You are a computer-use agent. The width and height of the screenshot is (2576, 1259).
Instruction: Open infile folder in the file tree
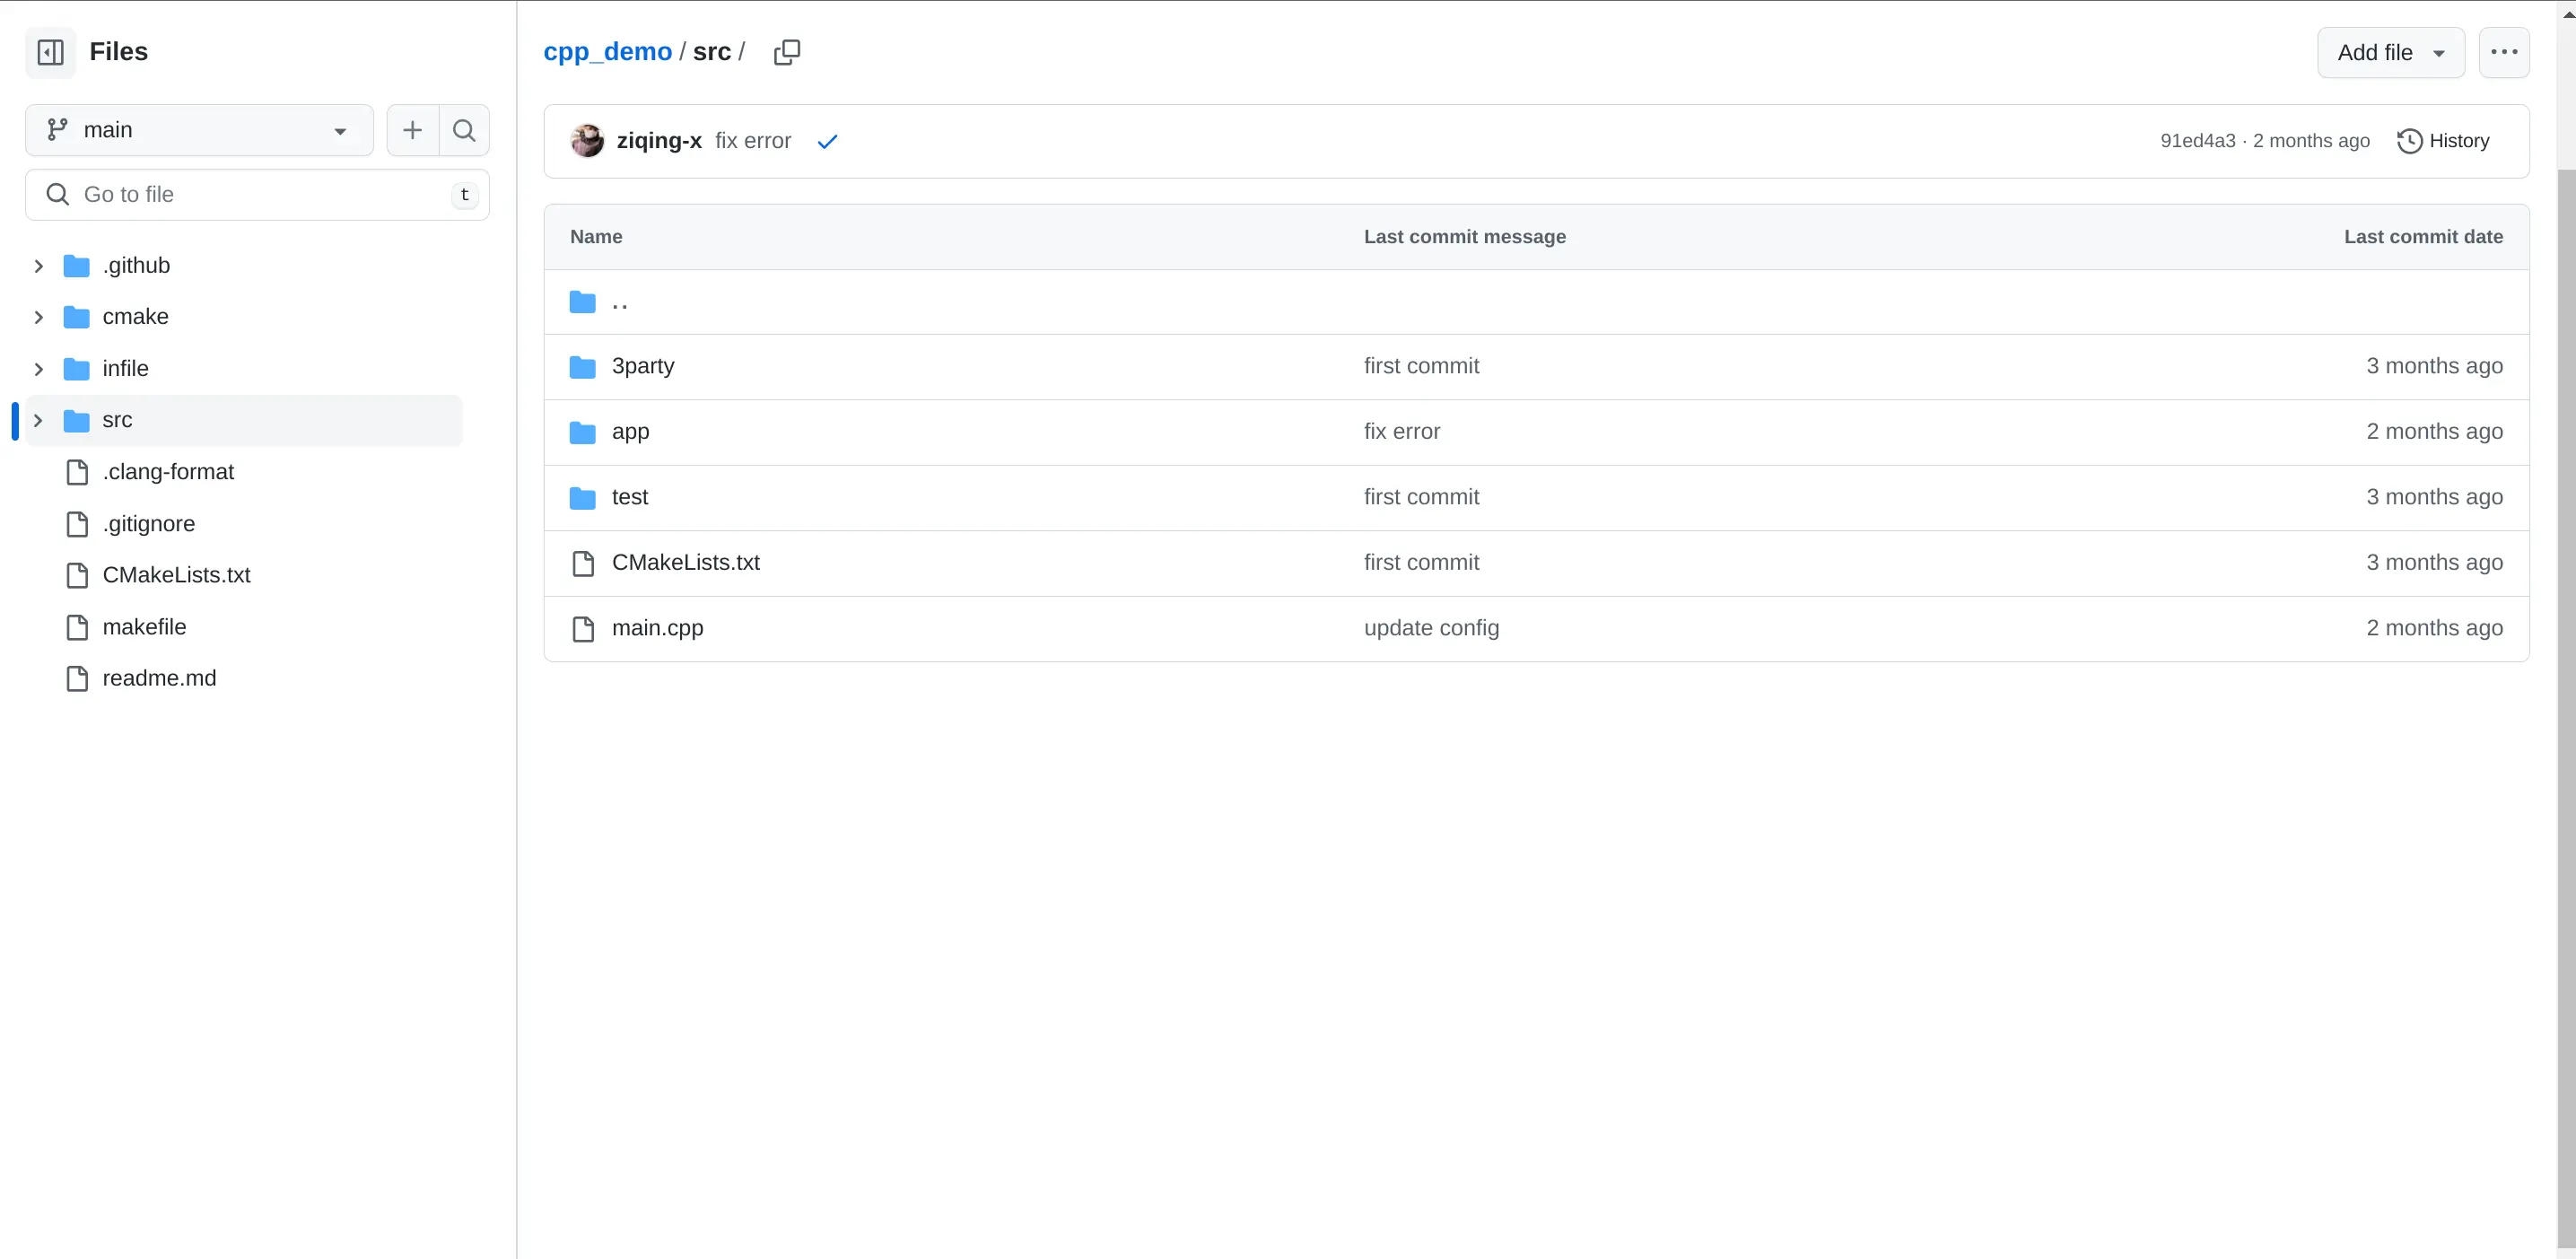[x=125, y=369]
